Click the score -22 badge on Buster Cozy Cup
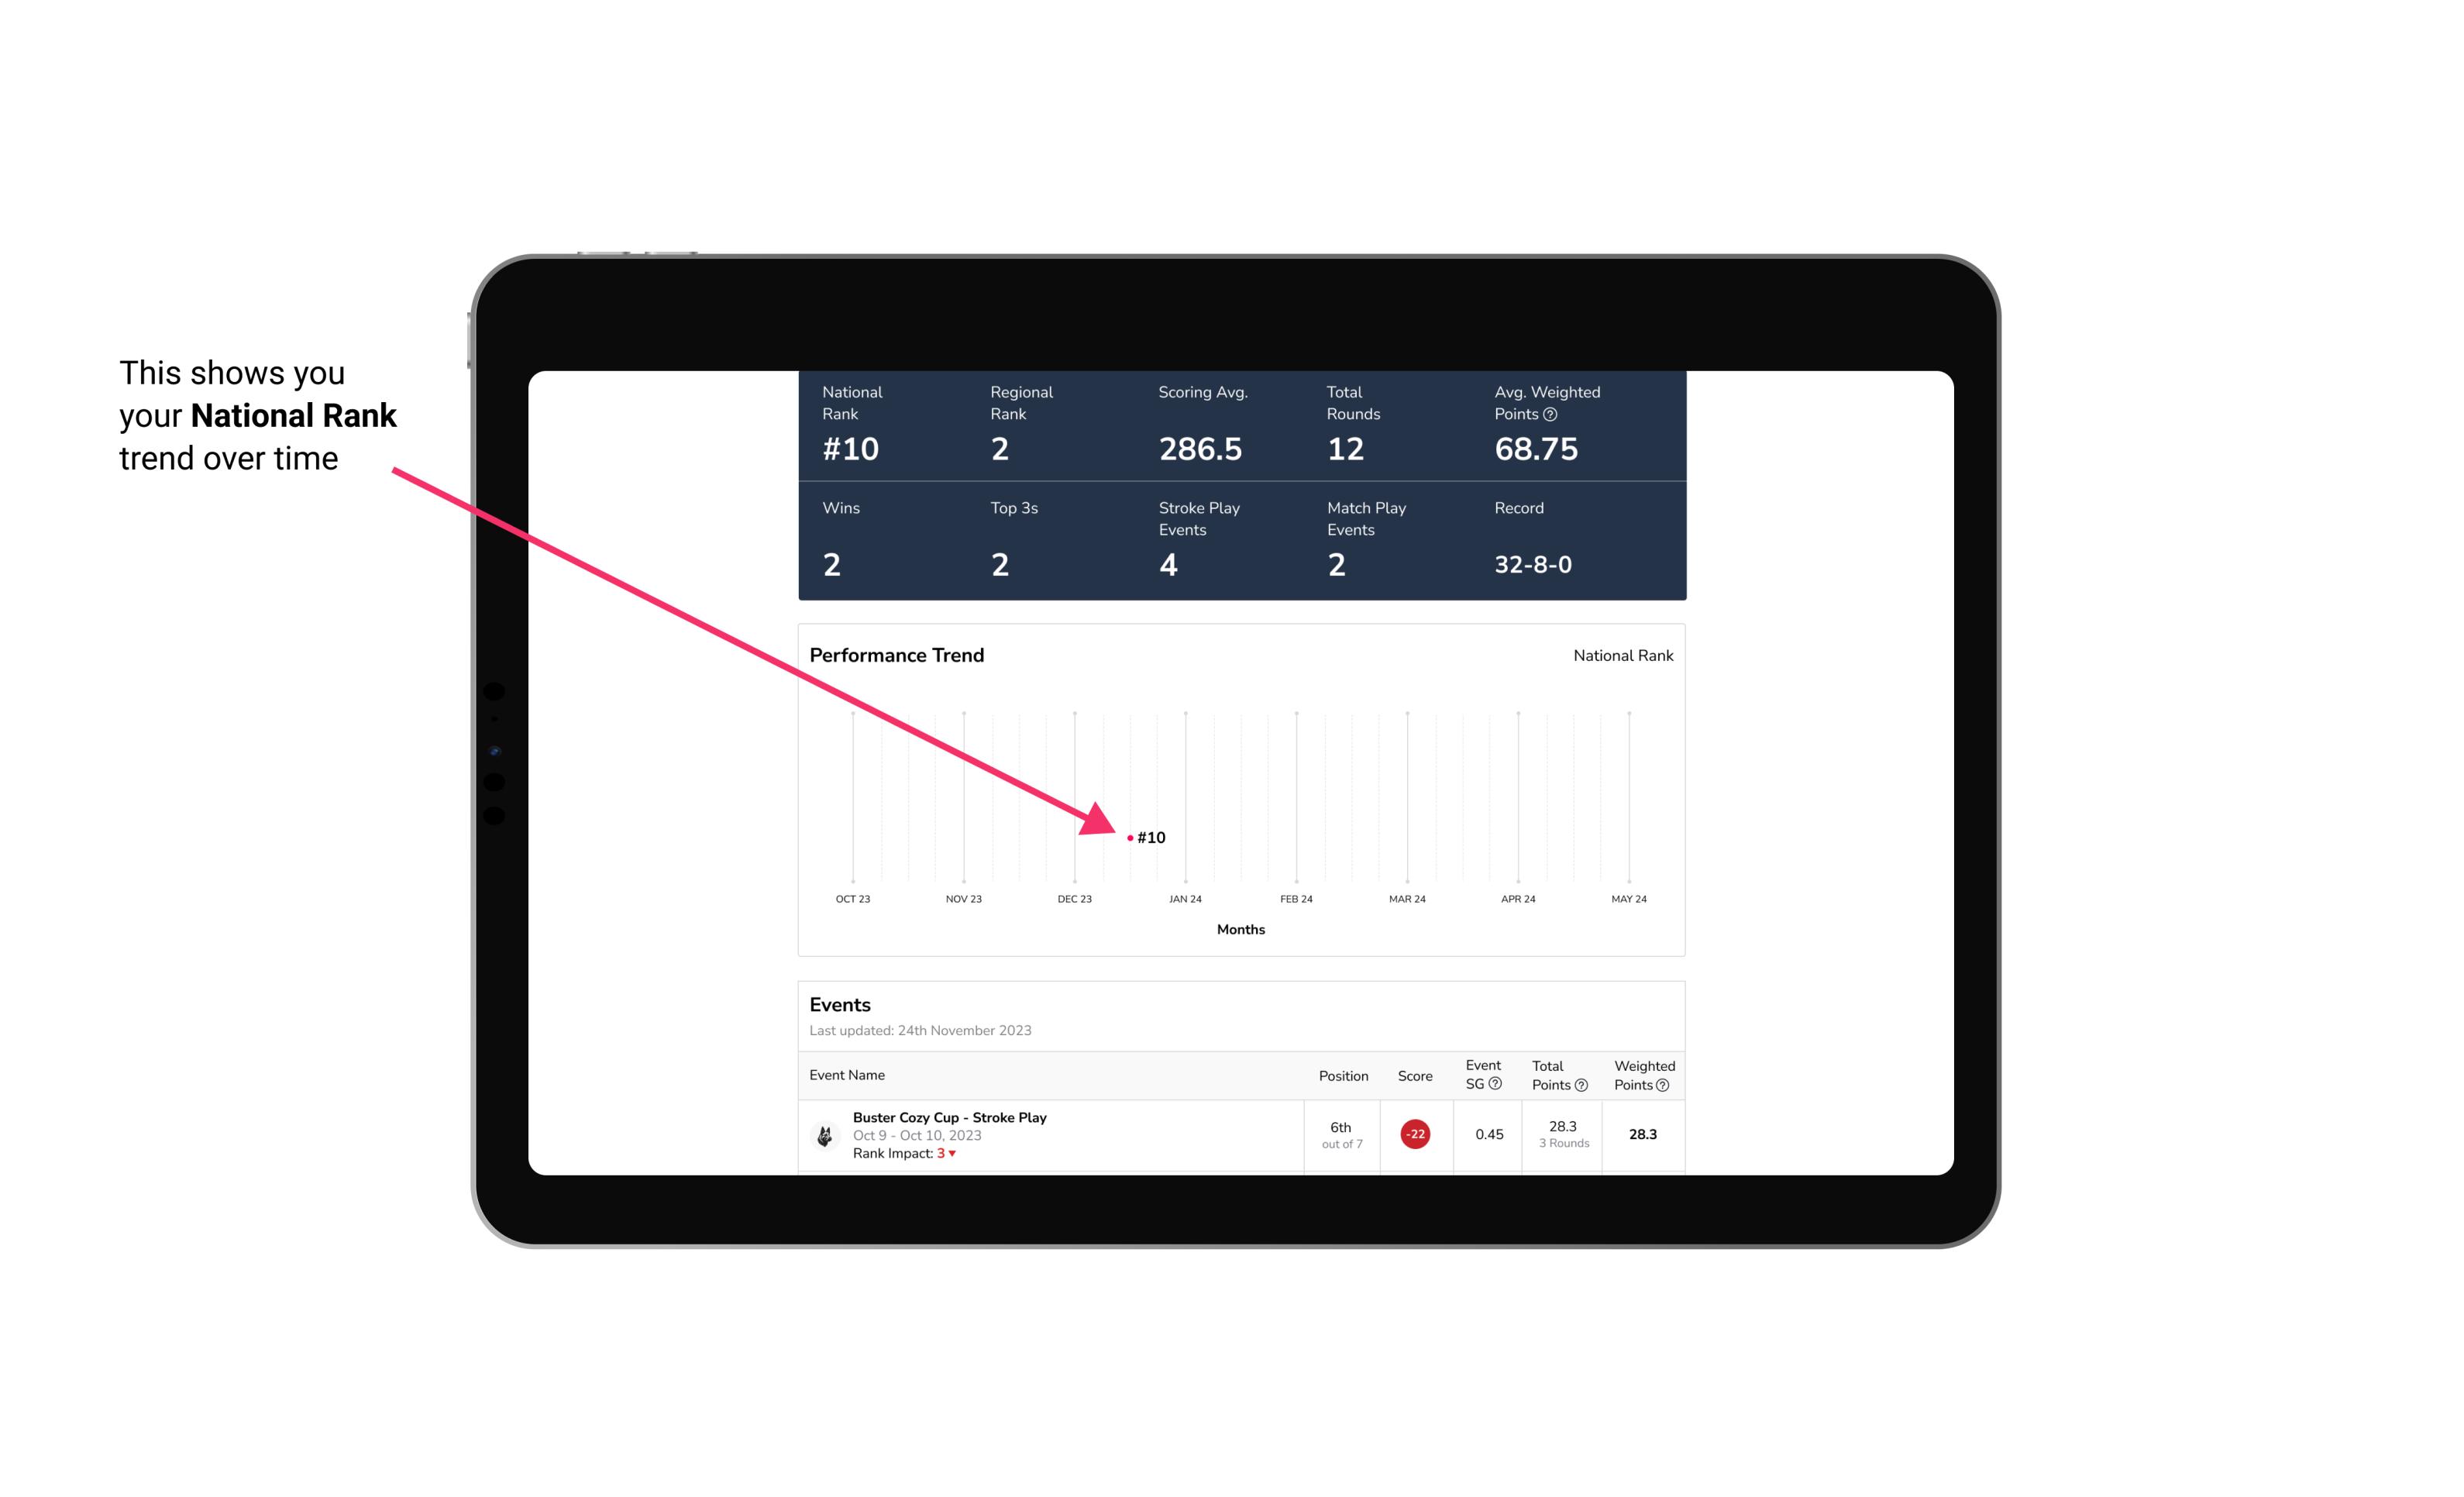Viewport: 2464px width, 1497px height. 1415,1133
